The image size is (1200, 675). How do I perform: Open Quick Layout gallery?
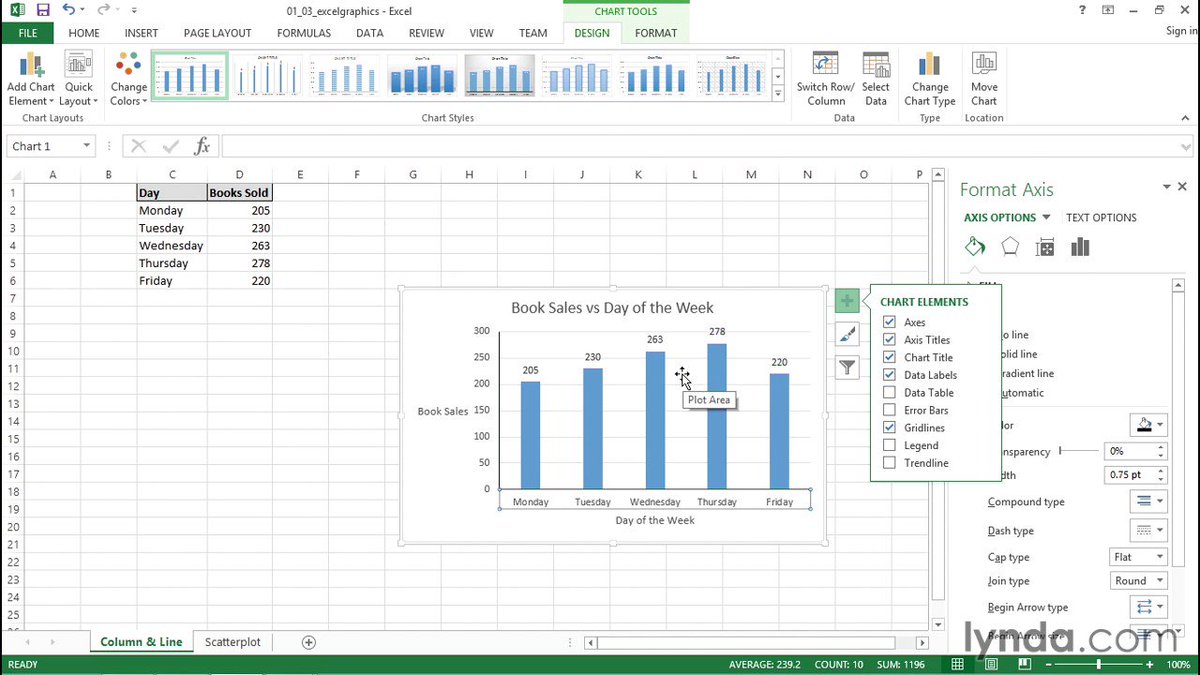coord(79,79)
